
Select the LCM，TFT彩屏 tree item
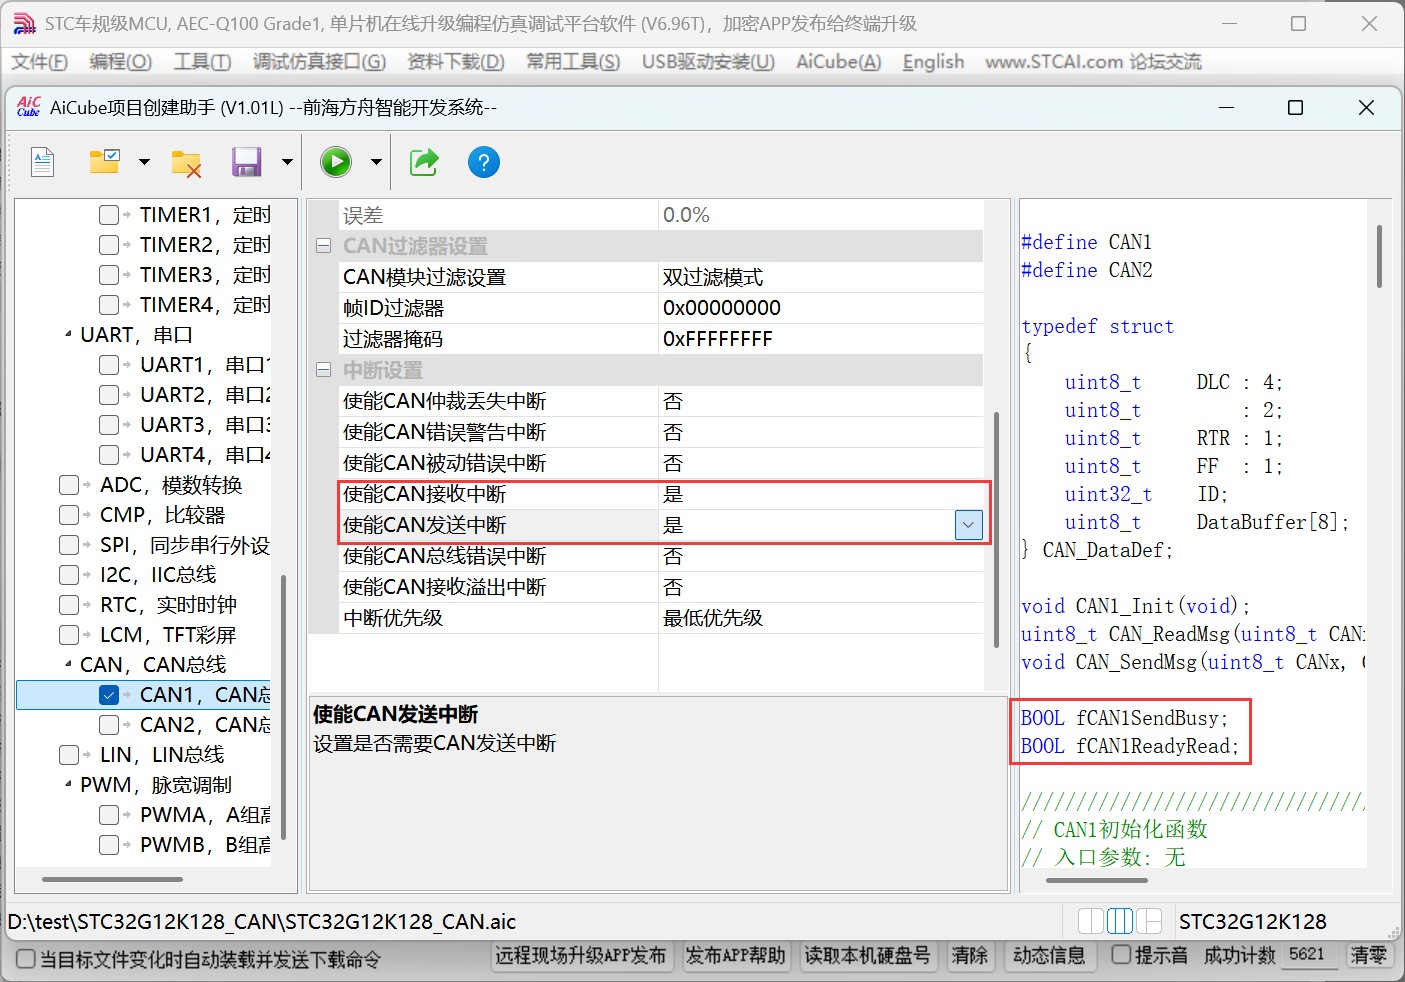click(x=168, y=635)
